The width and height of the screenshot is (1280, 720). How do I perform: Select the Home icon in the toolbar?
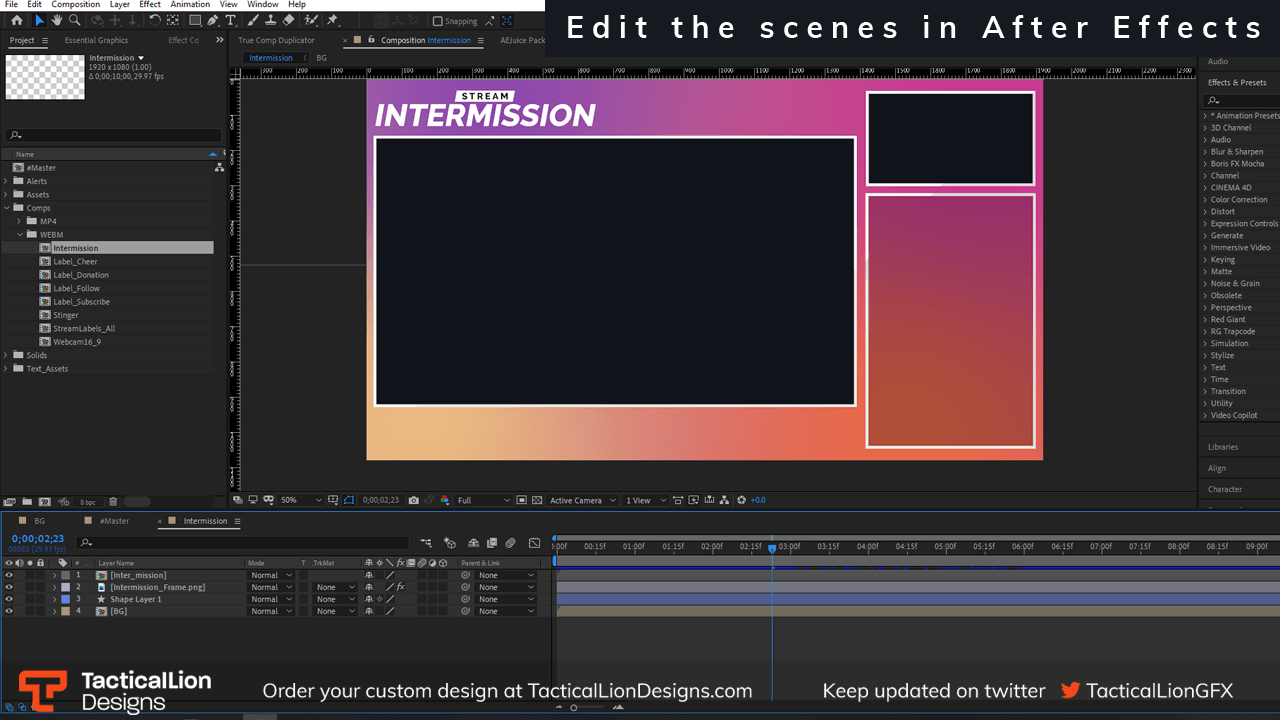point(17,20)
